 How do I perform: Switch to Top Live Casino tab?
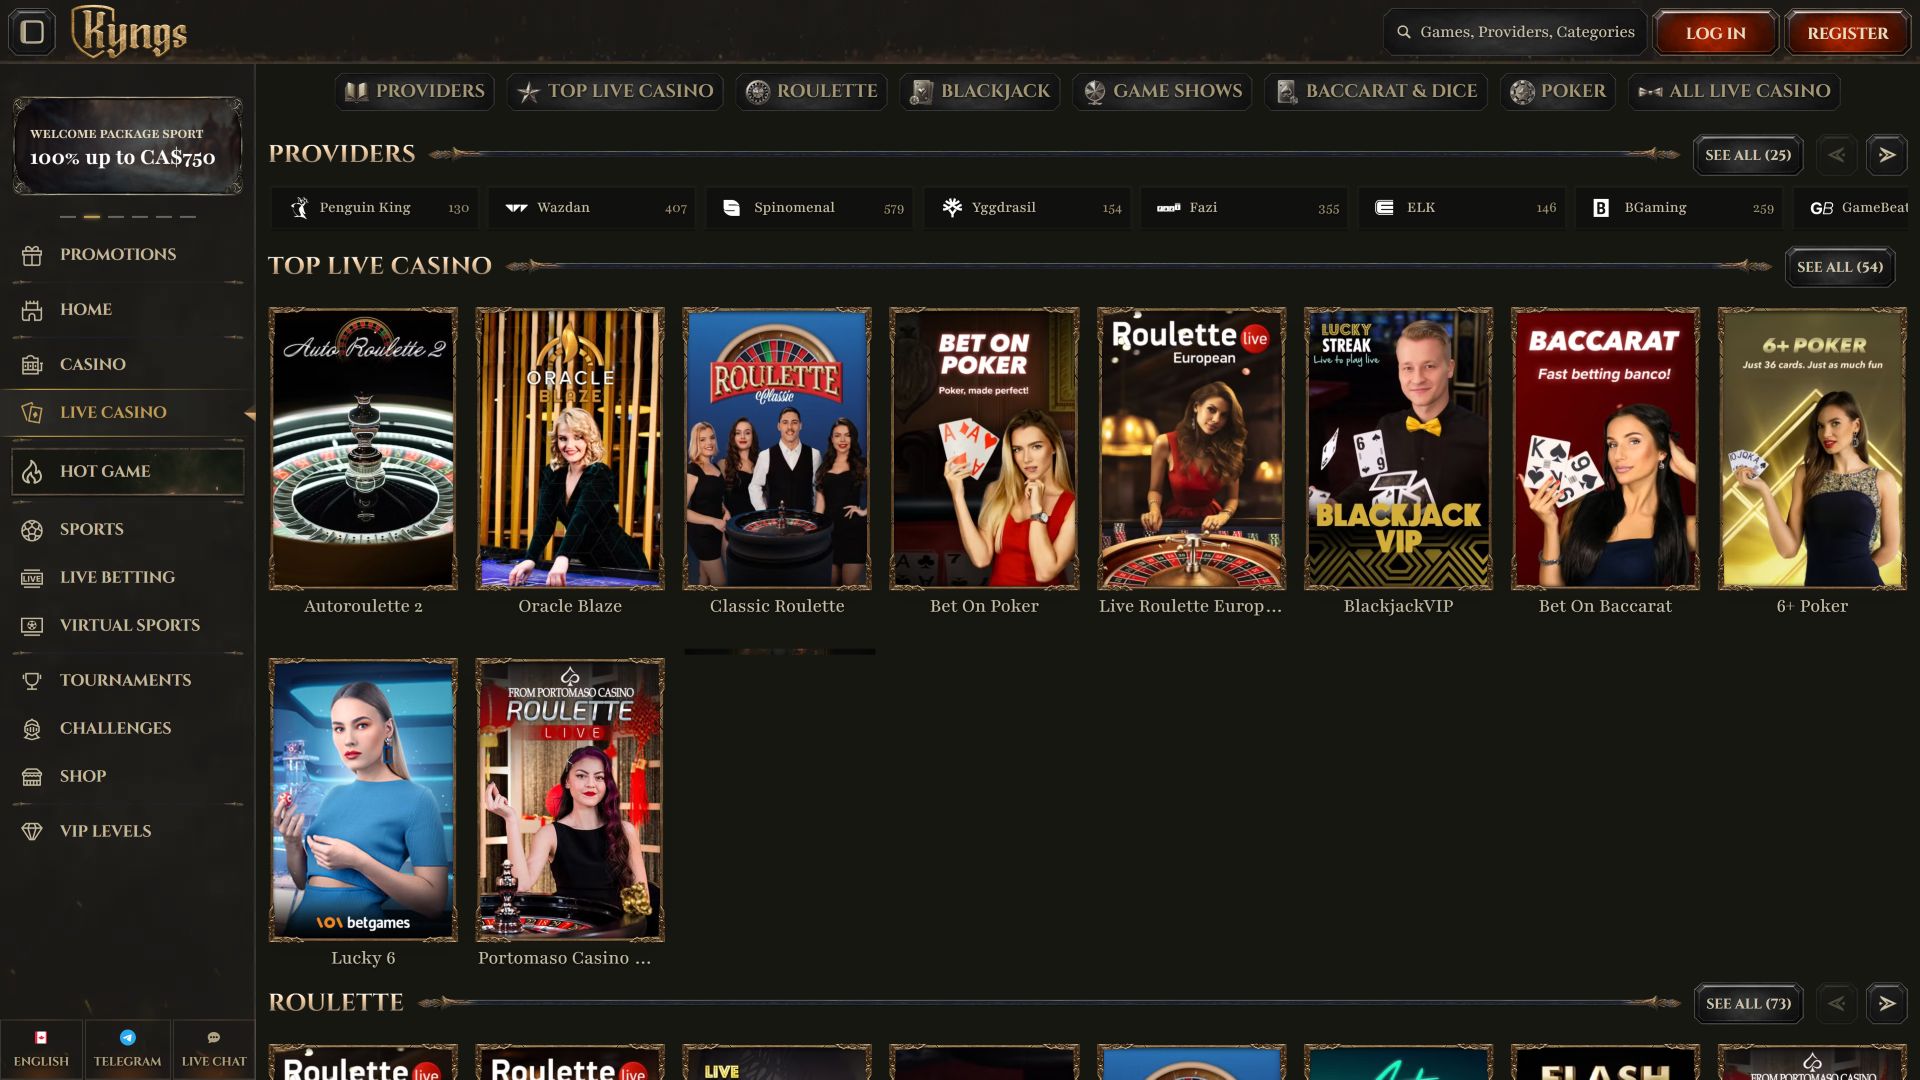click(615, 91)
